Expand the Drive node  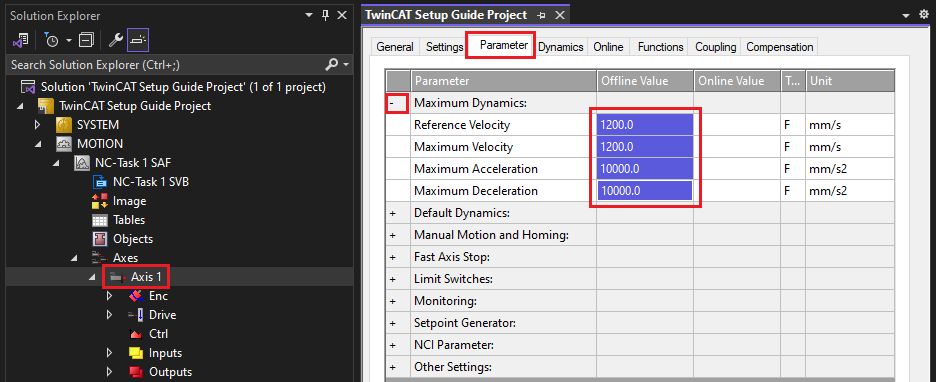pyautogui.click(x=109, y=315)
